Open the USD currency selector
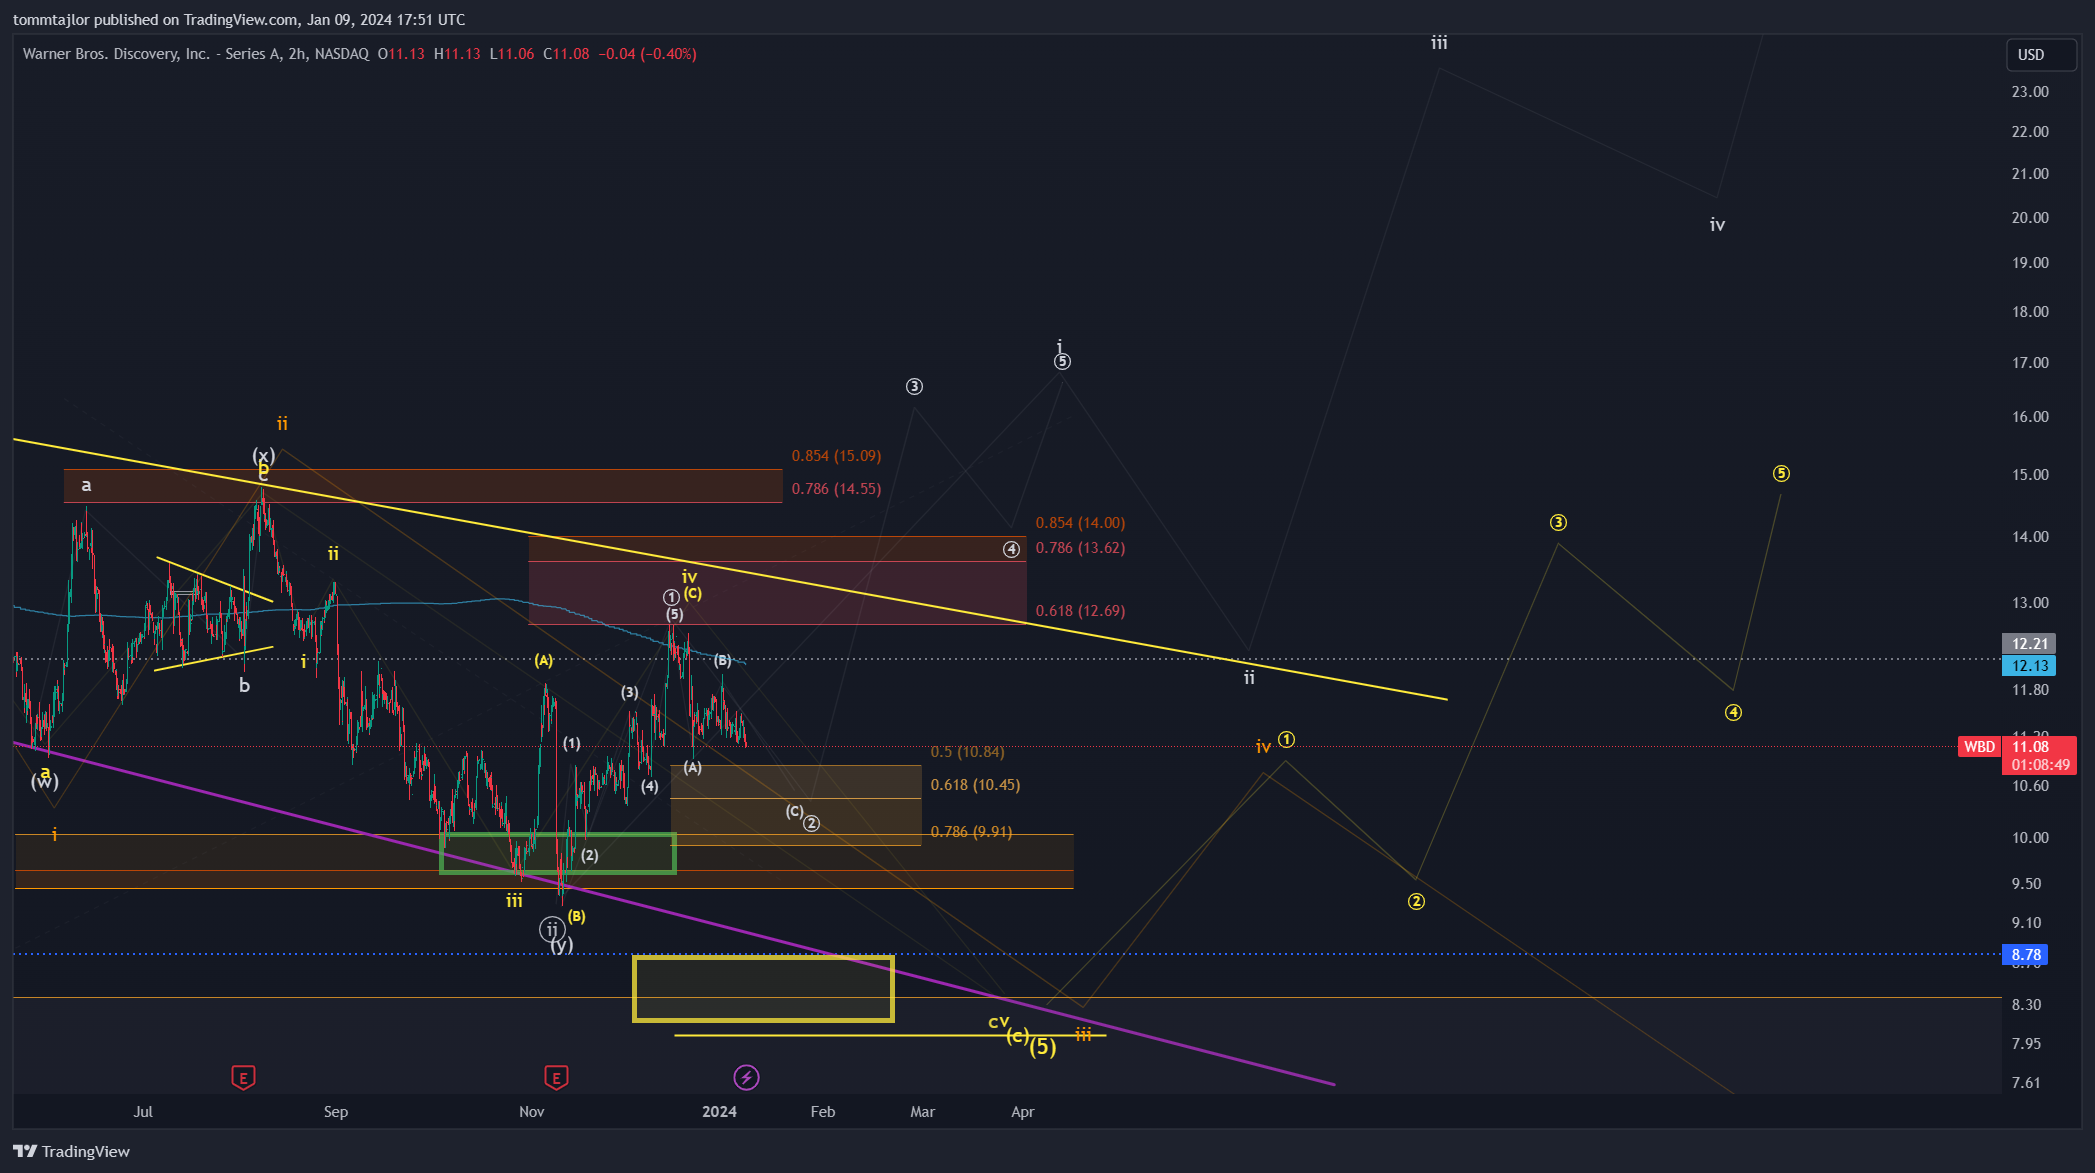 tap(2041, 55)
